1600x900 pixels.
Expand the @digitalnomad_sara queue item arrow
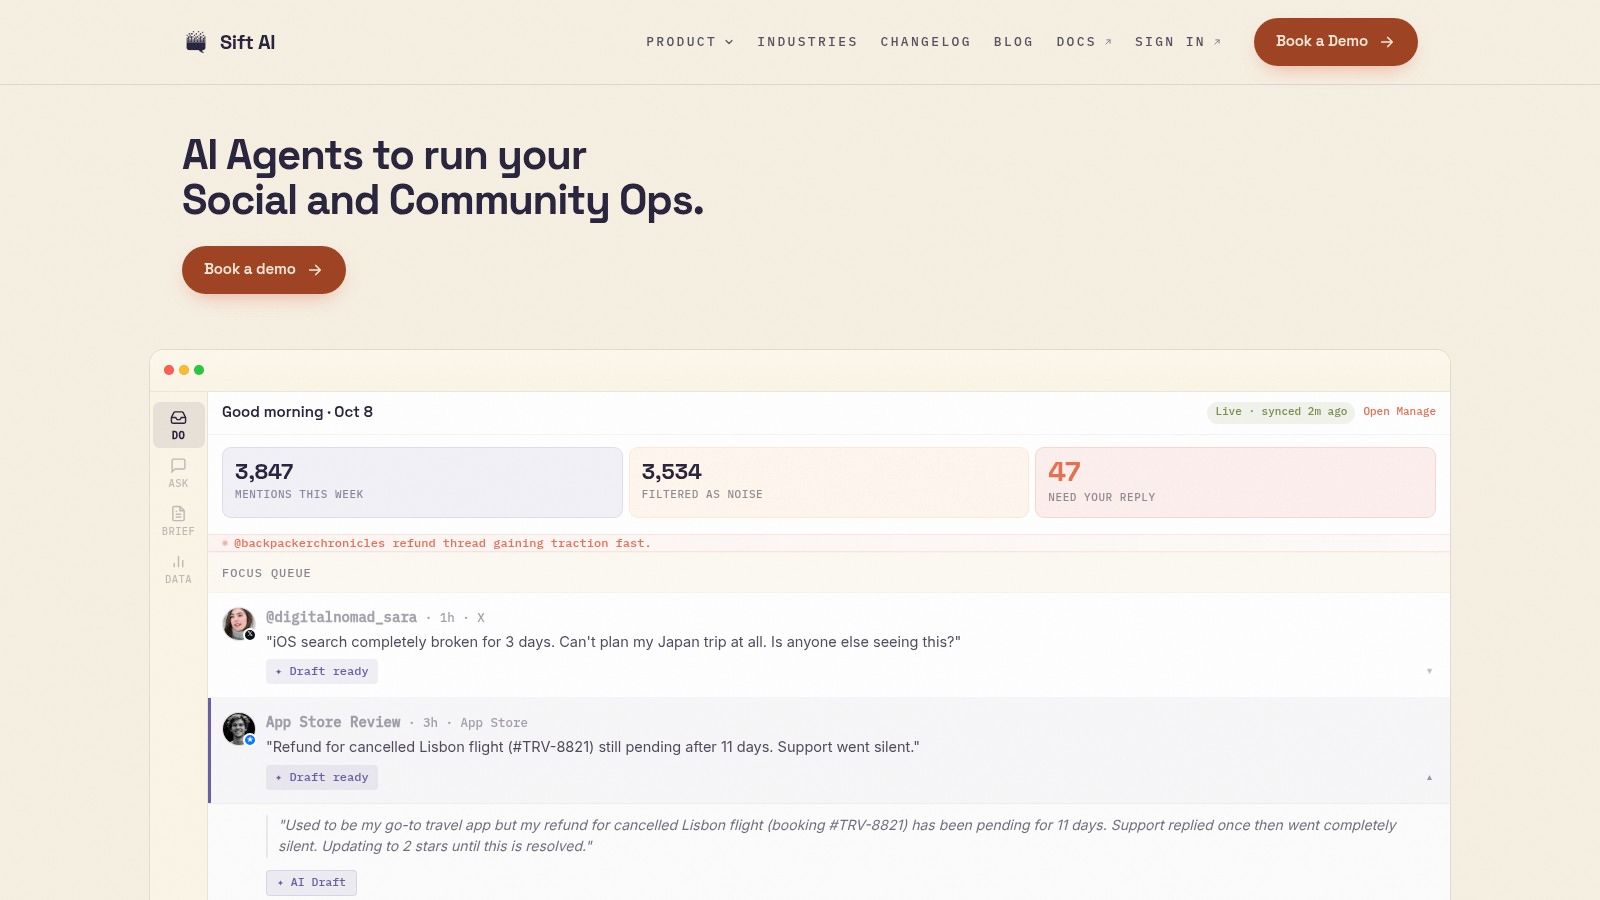[x=1429, y=671]
